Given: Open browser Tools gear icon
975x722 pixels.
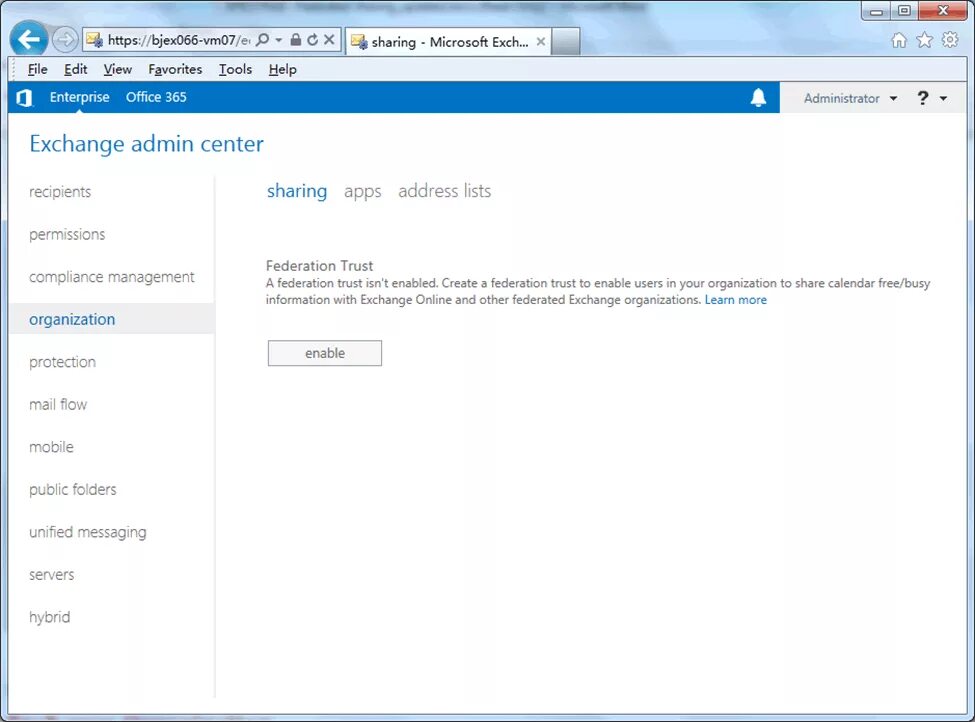Looking at the screenshot, I should (x=950, y=40).
